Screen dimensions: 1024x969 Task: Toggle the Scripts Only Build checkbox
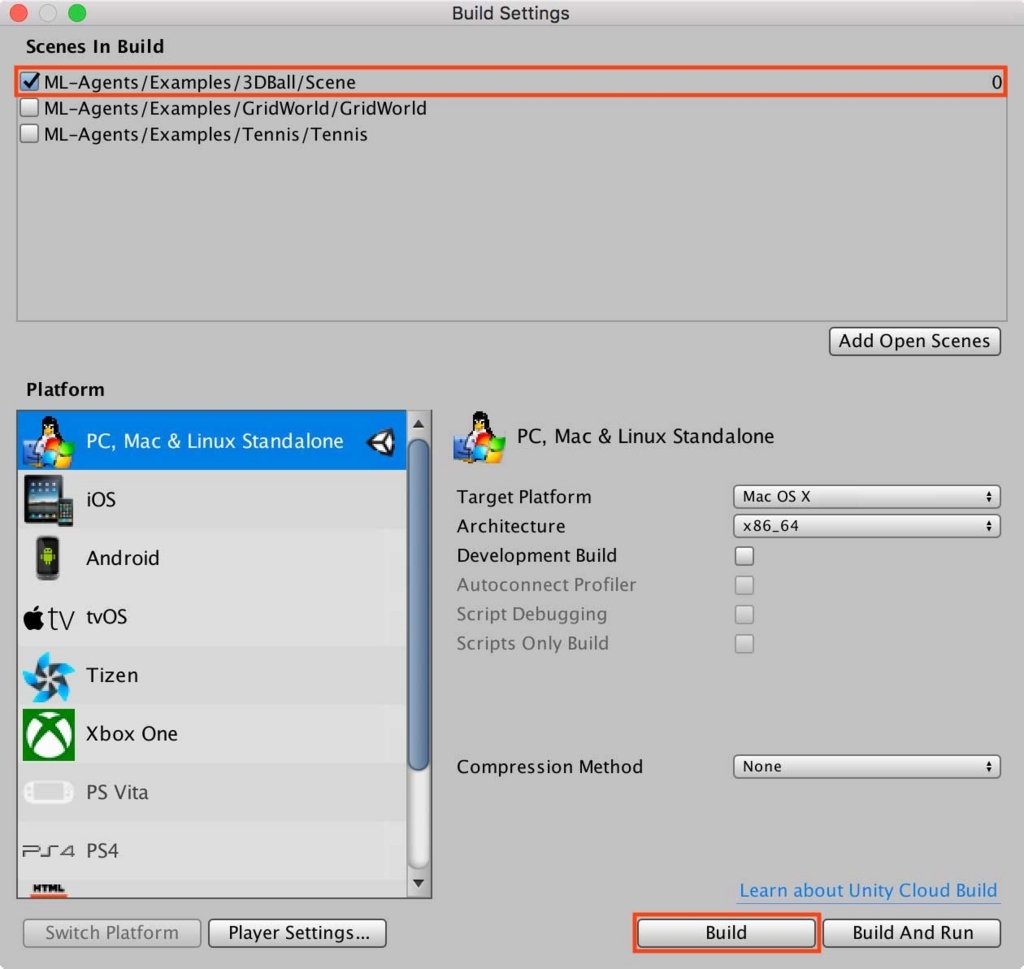coord(744,644)
